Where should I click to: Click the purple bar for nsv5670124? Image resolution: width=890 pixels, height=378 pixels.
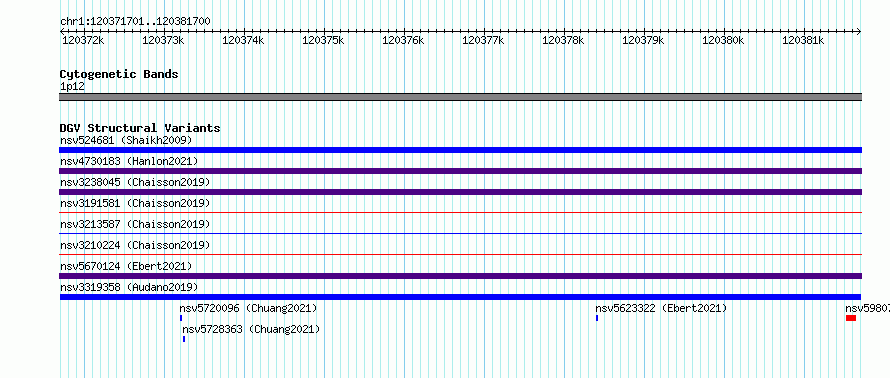click(x=460, y=276)
